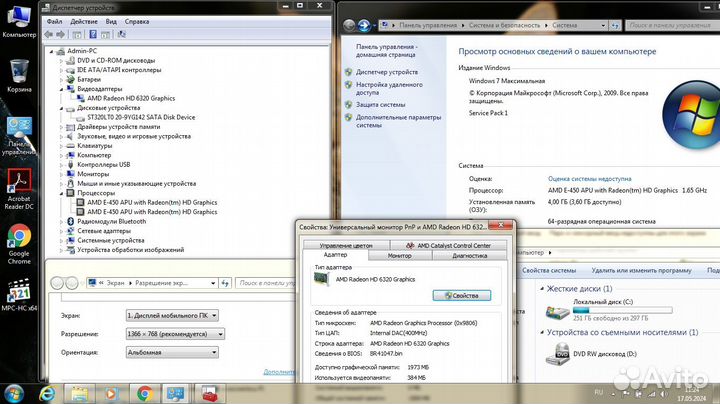Collapse the Жесткие диски (1) group
The height and width of the screenshot is (404, 720).
tap(542, 289)
